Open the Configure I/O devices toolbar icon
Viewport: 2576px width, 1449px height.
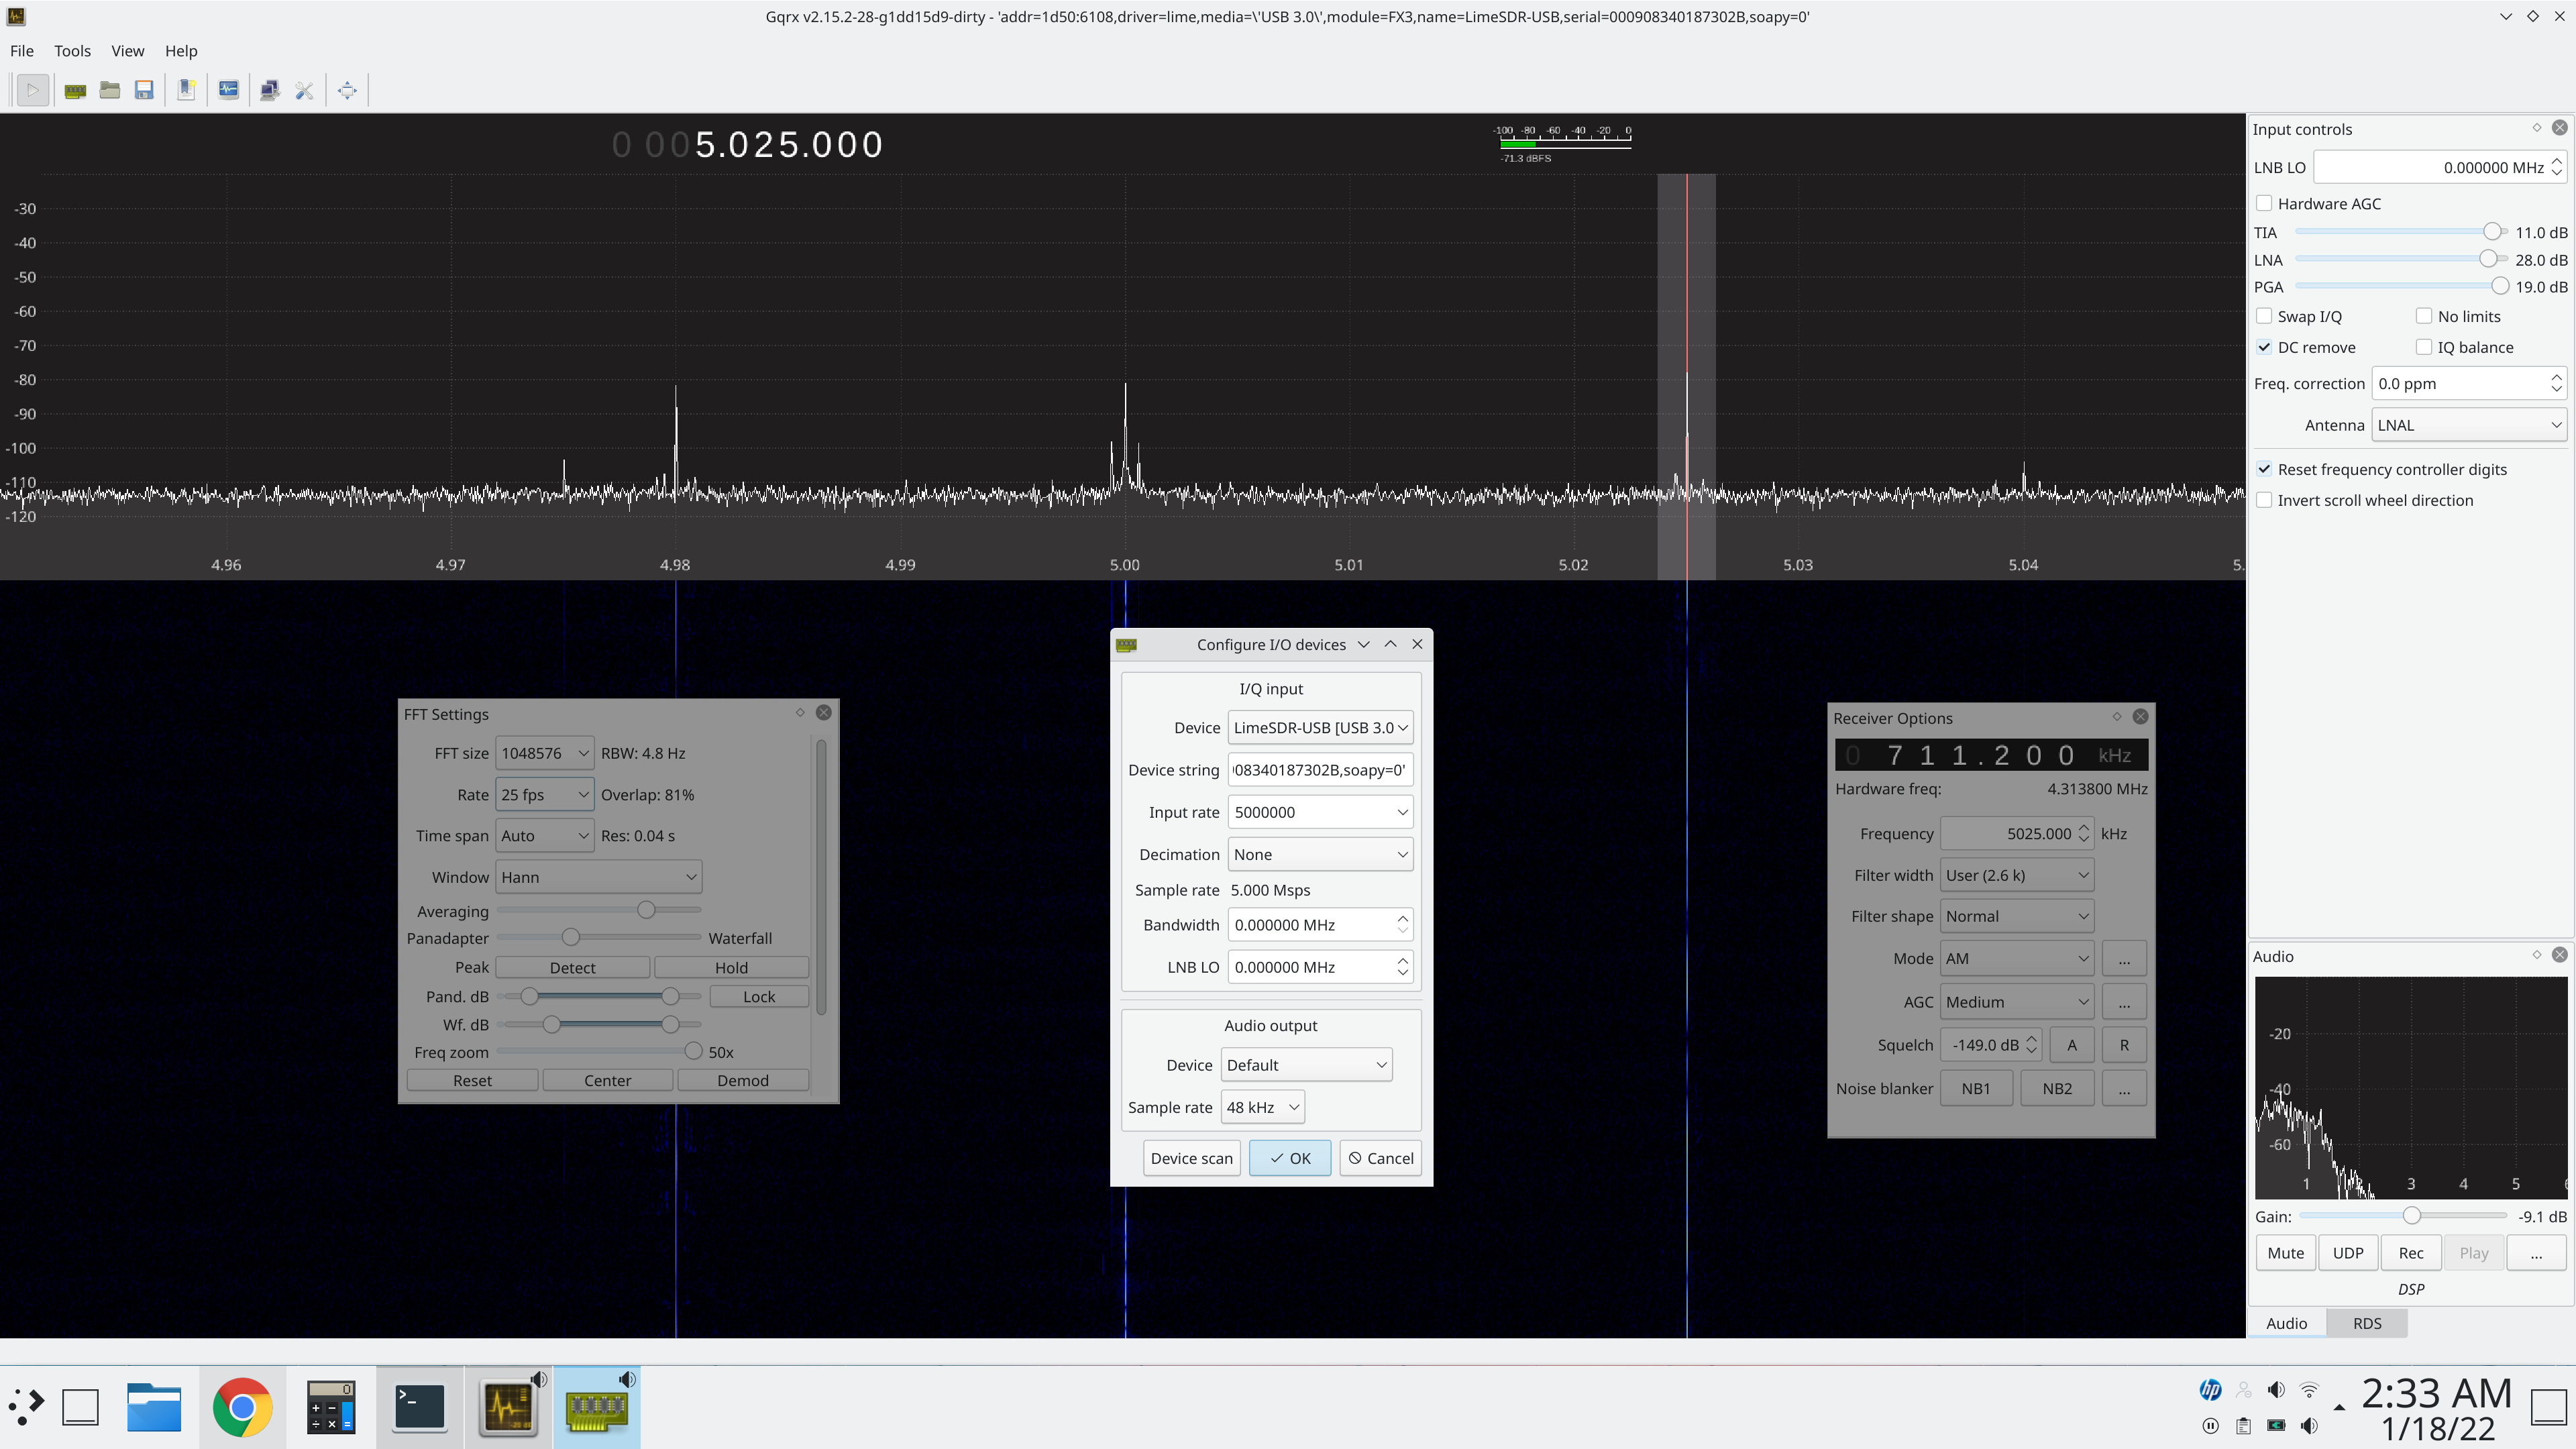click(x=75, y=90)
